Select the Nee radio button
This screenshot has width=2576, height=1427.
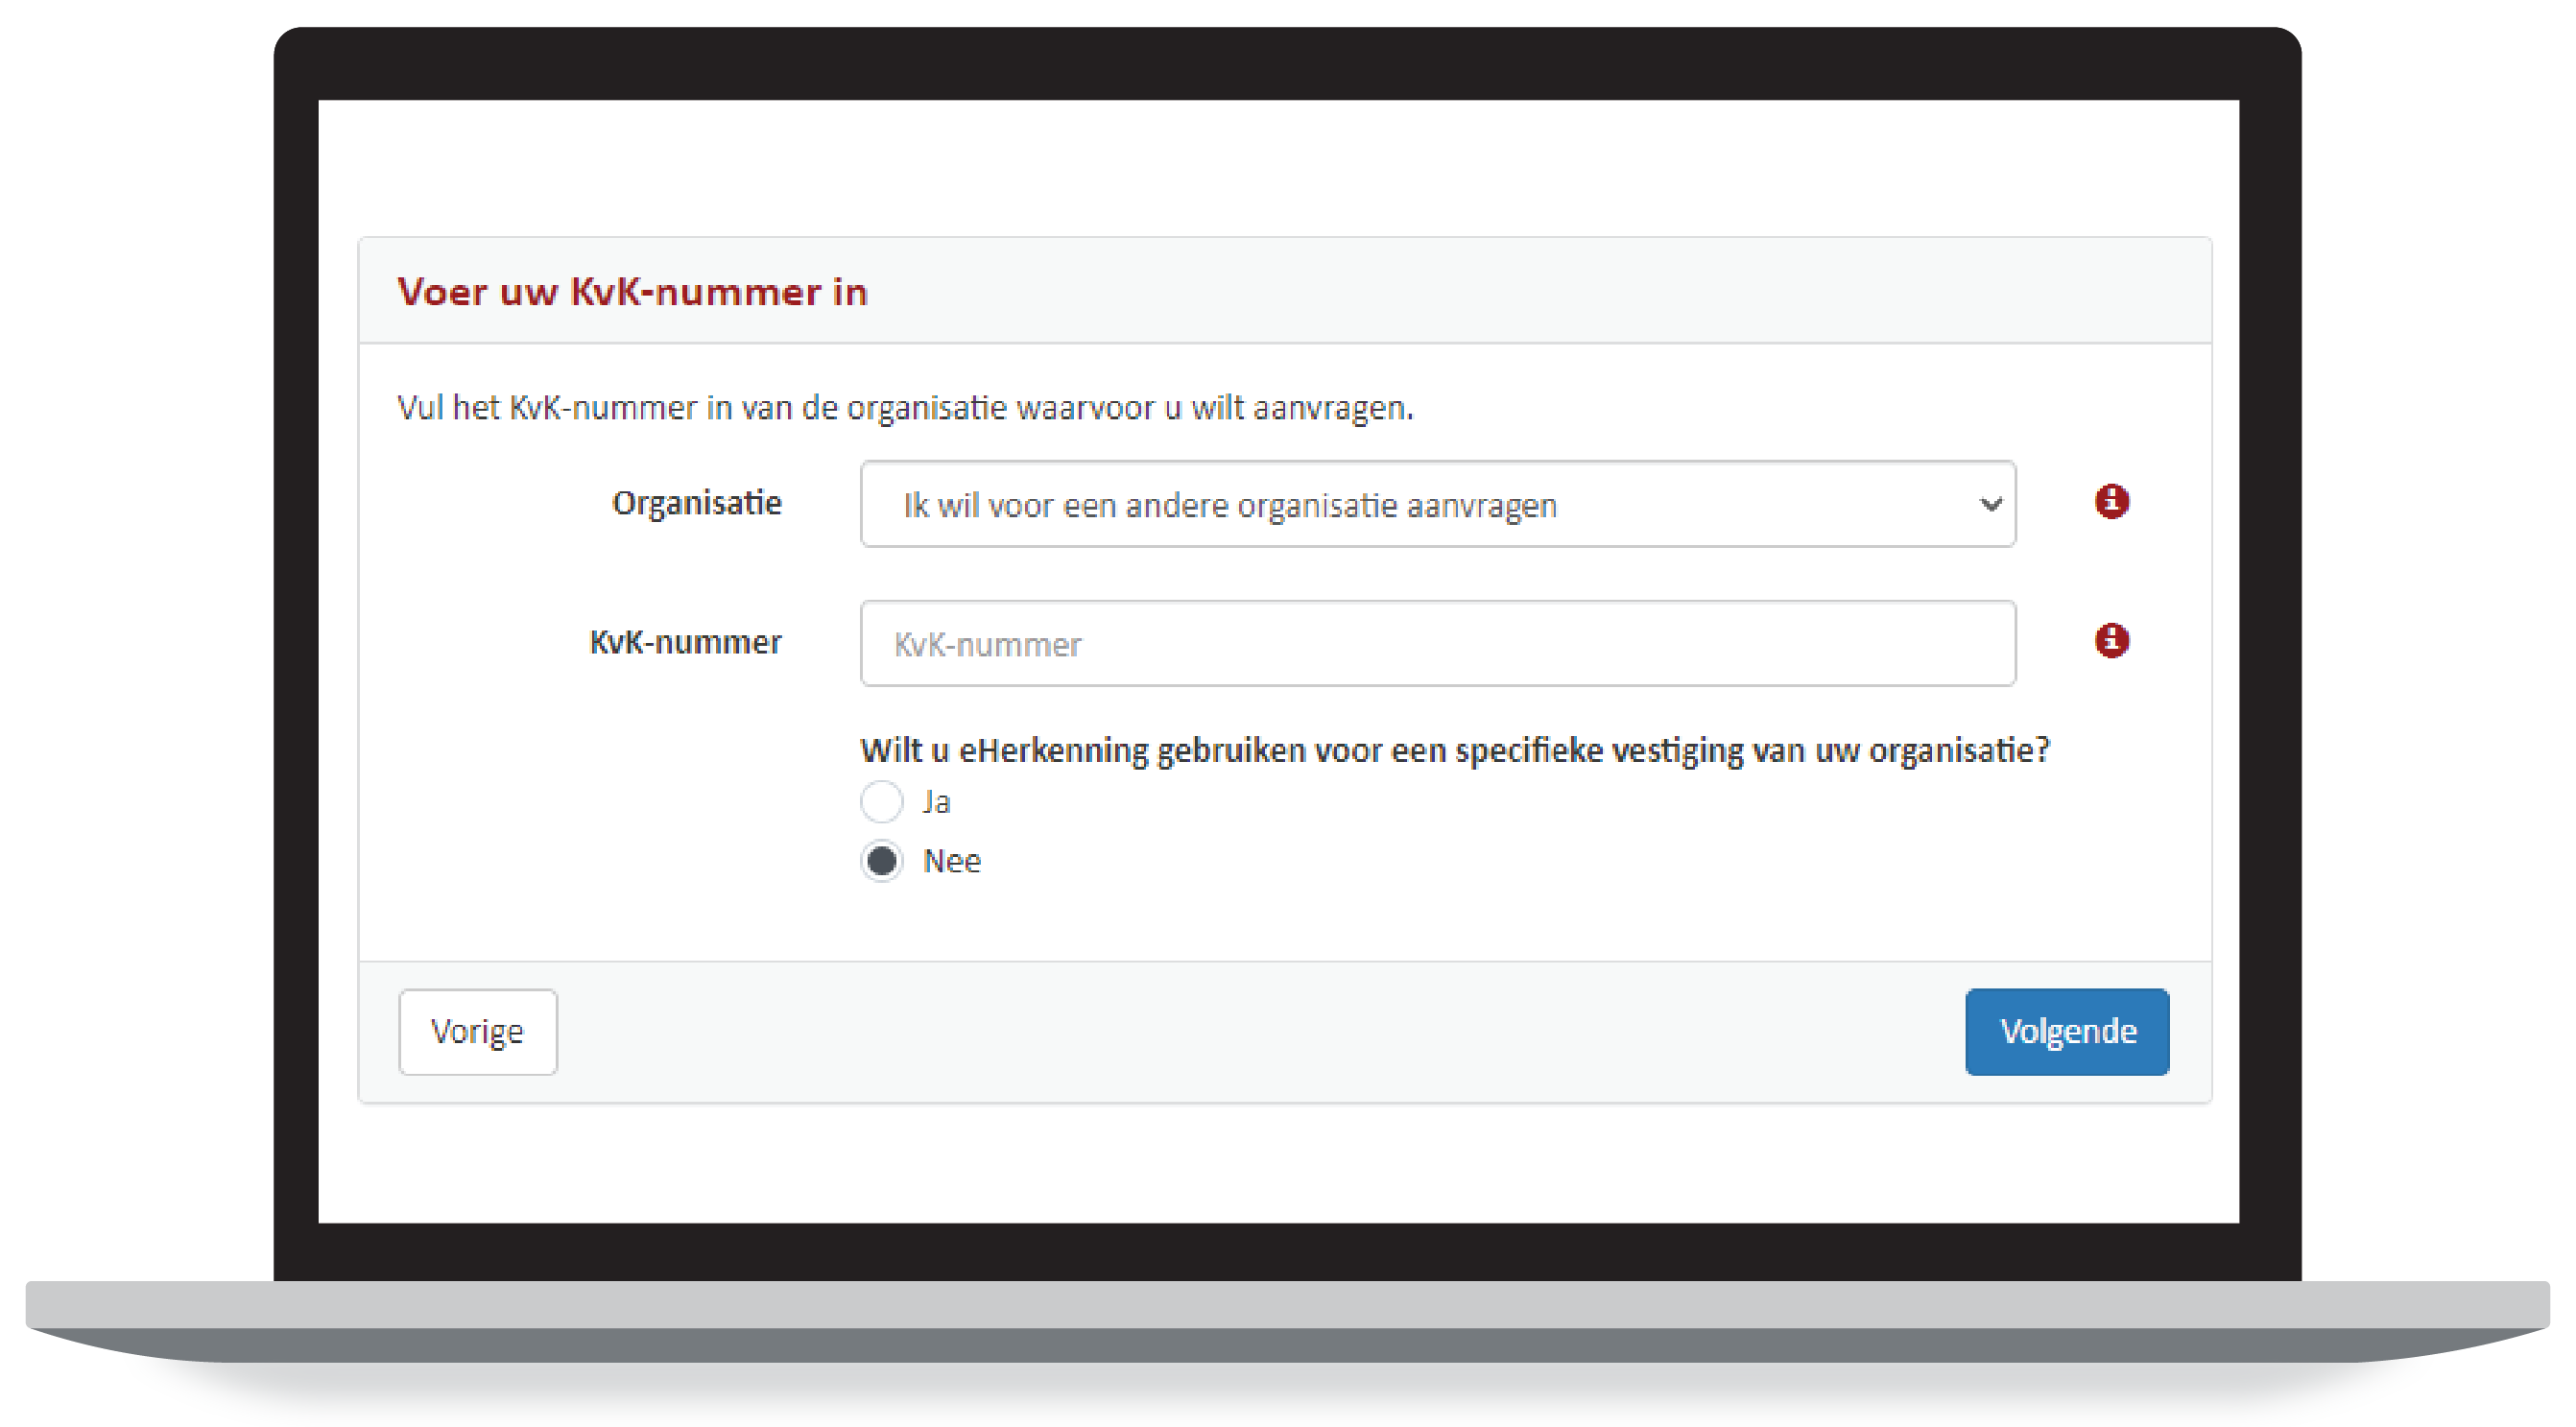[x=881, y=861]
